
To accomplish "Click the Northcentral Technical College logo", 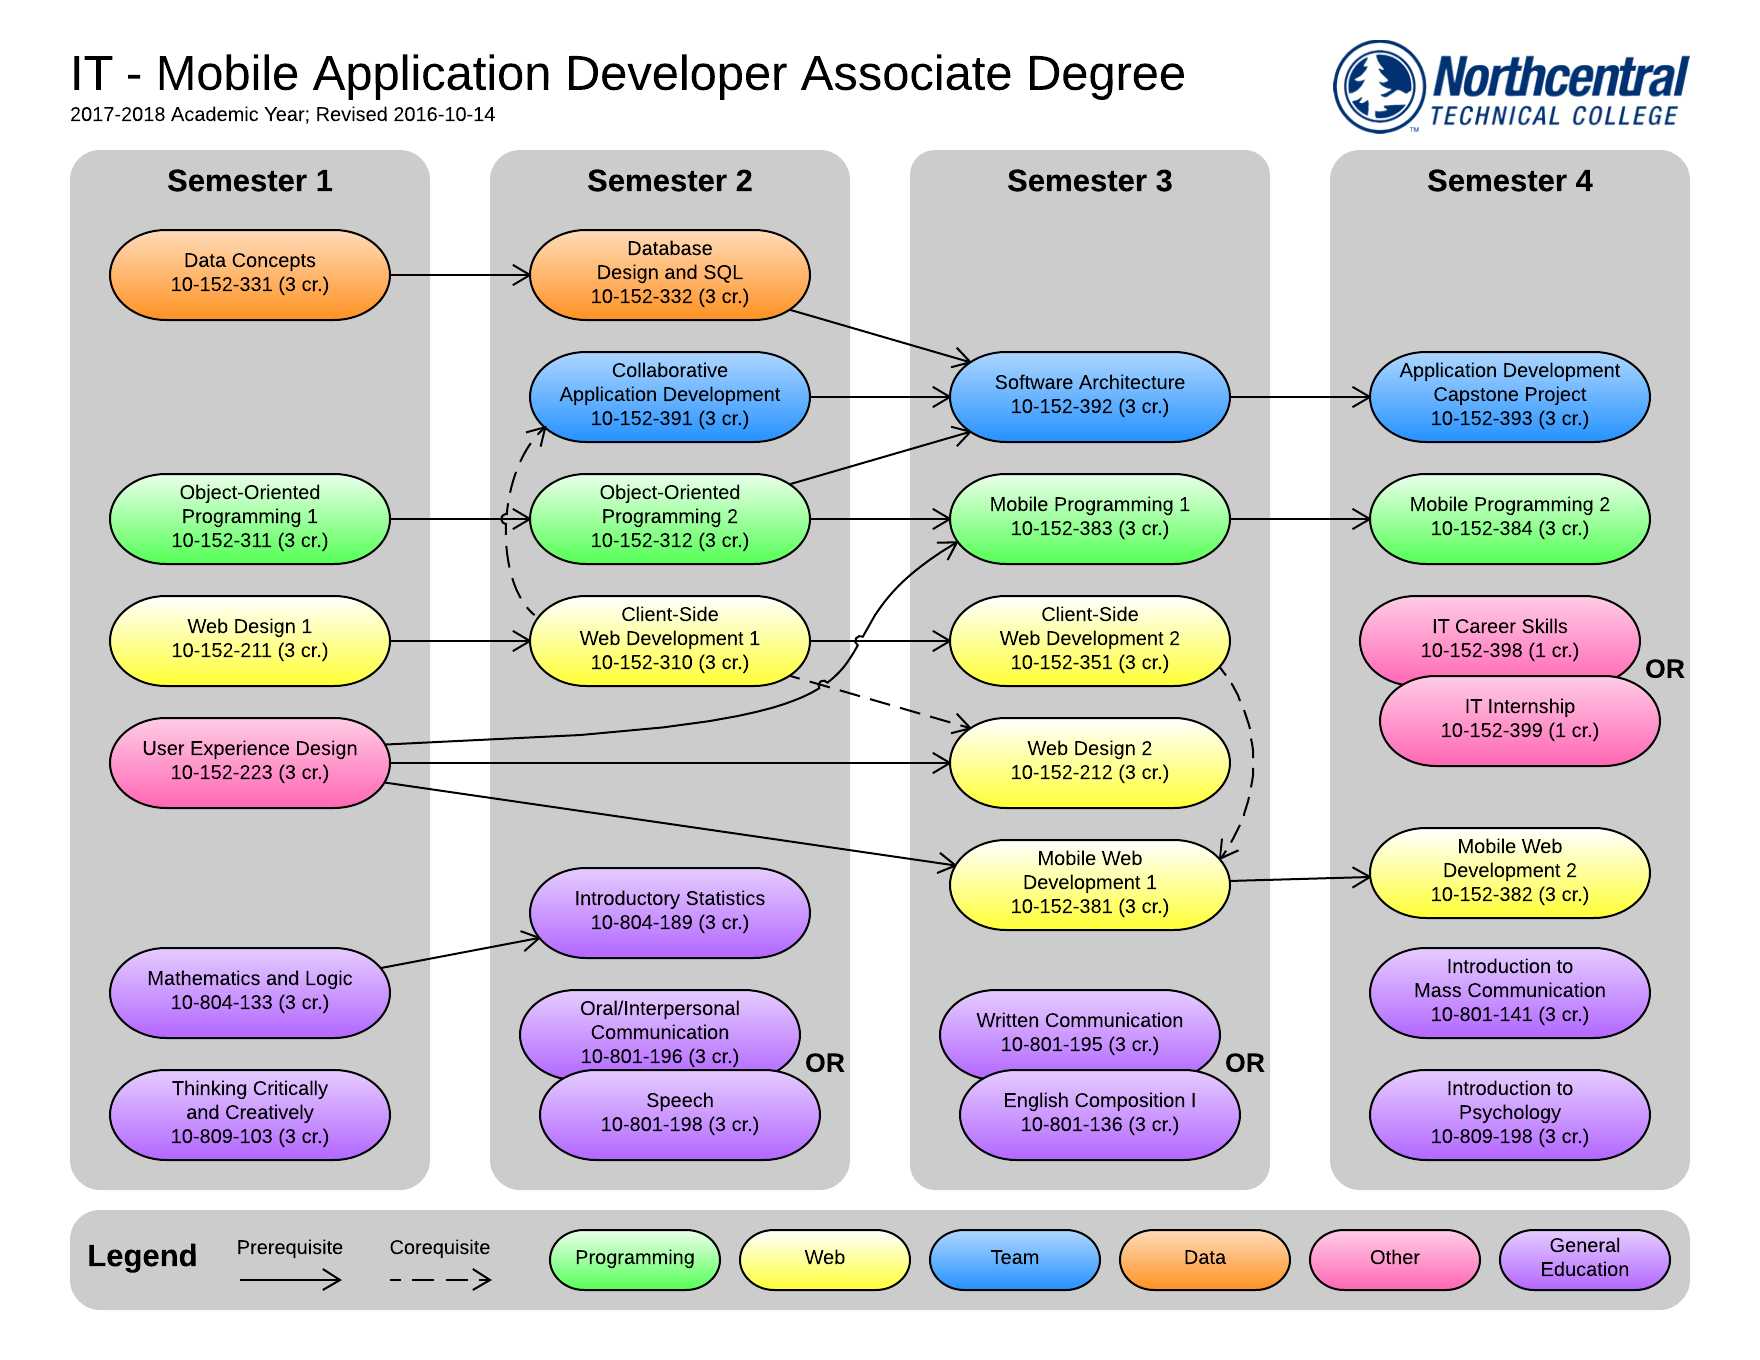I will click(1510, 88).
